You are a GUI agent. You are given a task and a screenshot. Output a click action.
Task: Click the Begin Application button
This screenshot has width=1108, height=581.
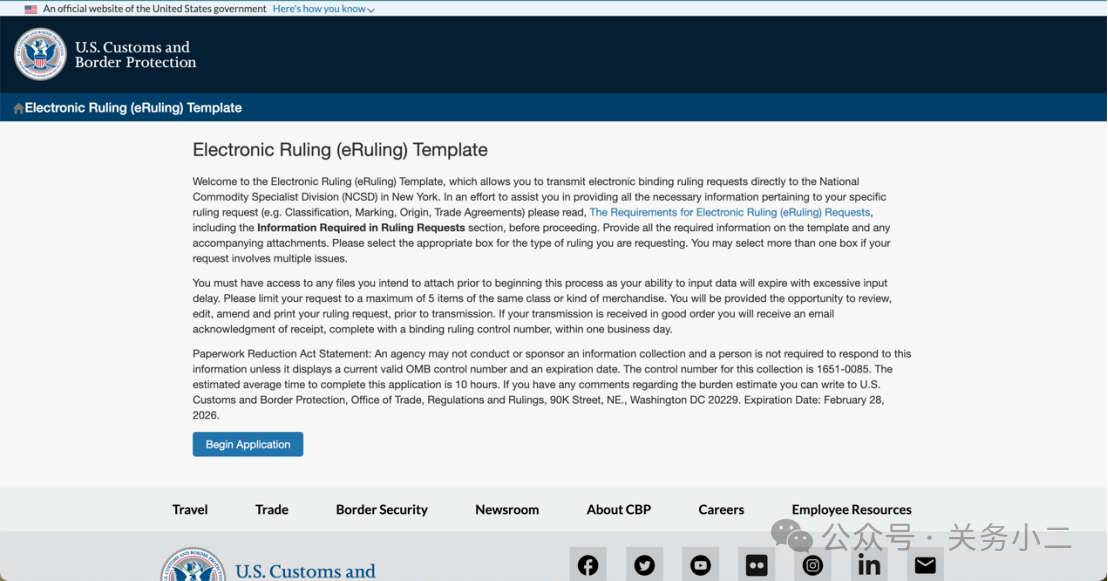coord(248,445)
